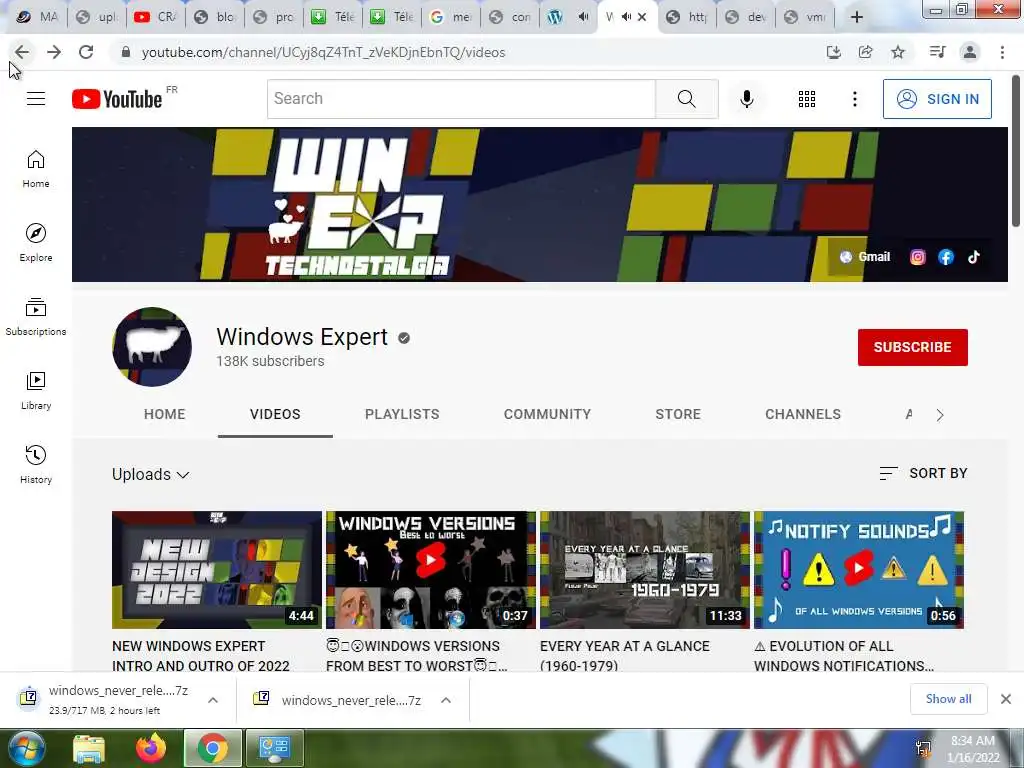Close the downloads bar
Viewport: 1024px width, 768px height.
point(1006,699)
